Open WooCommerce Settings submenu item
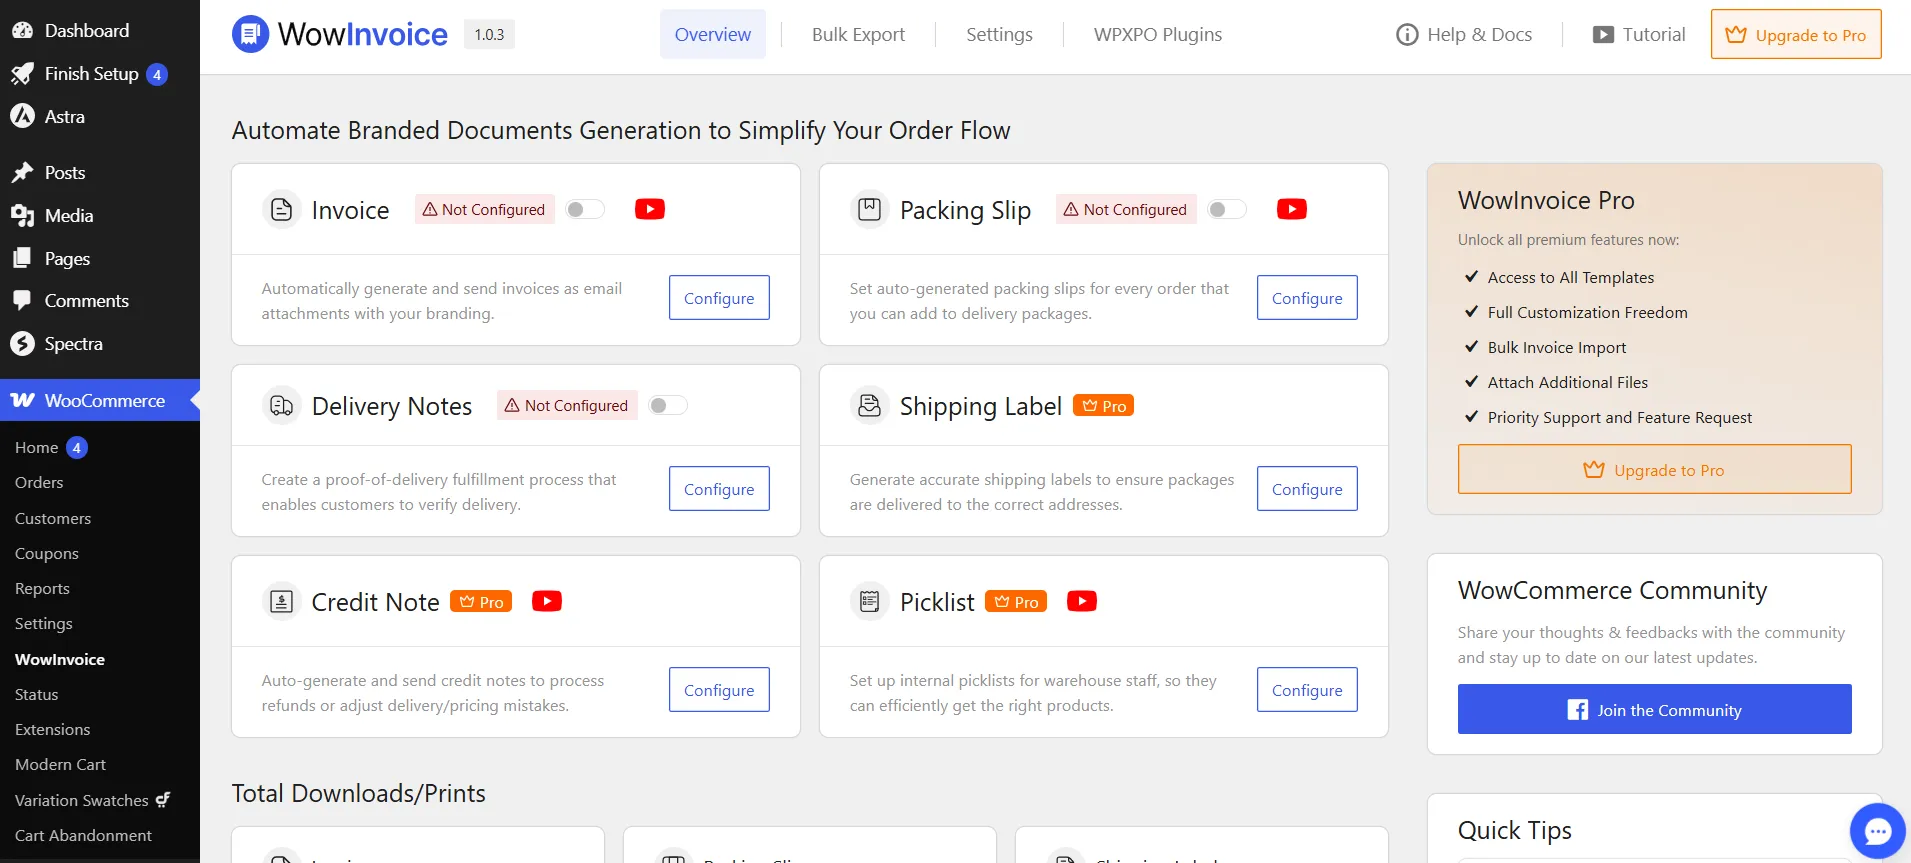 tap(44, 623)
